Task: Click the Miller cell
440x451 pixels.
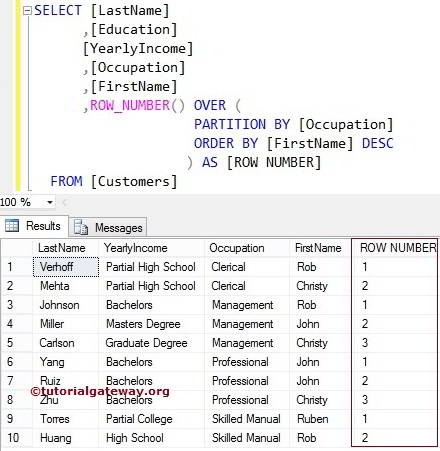Action: [x=66, y=324]
